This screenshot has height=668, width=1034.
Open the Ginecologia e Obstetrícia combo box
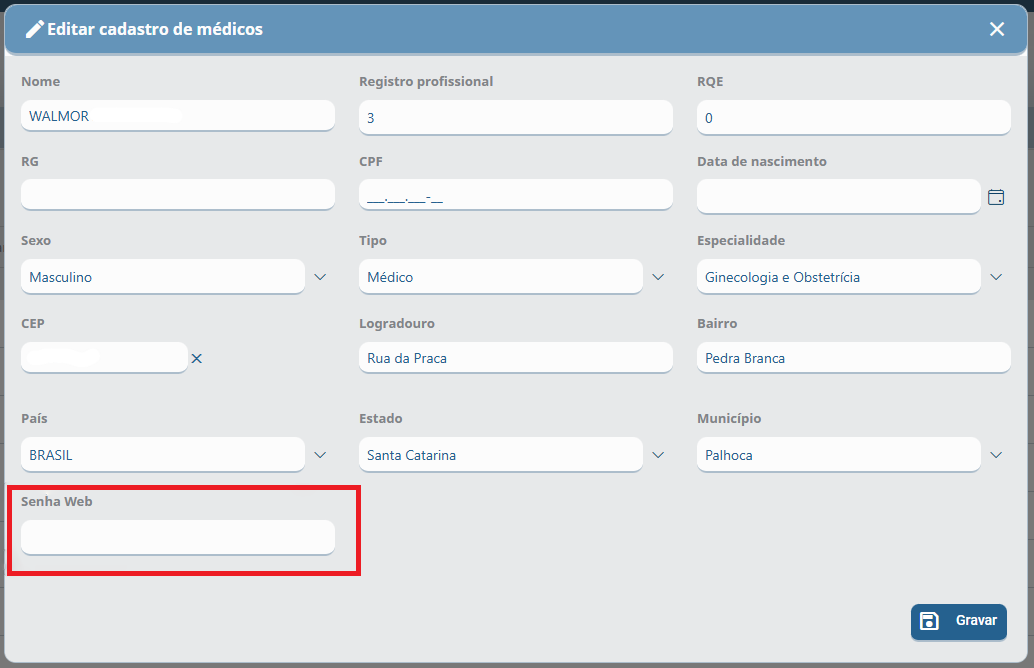(839, 276)
